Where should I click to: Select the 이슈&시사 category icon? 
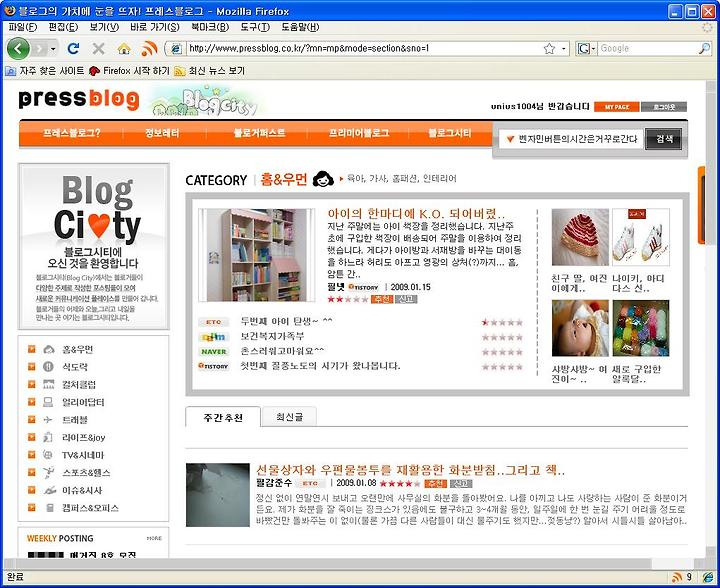point(50,490)
